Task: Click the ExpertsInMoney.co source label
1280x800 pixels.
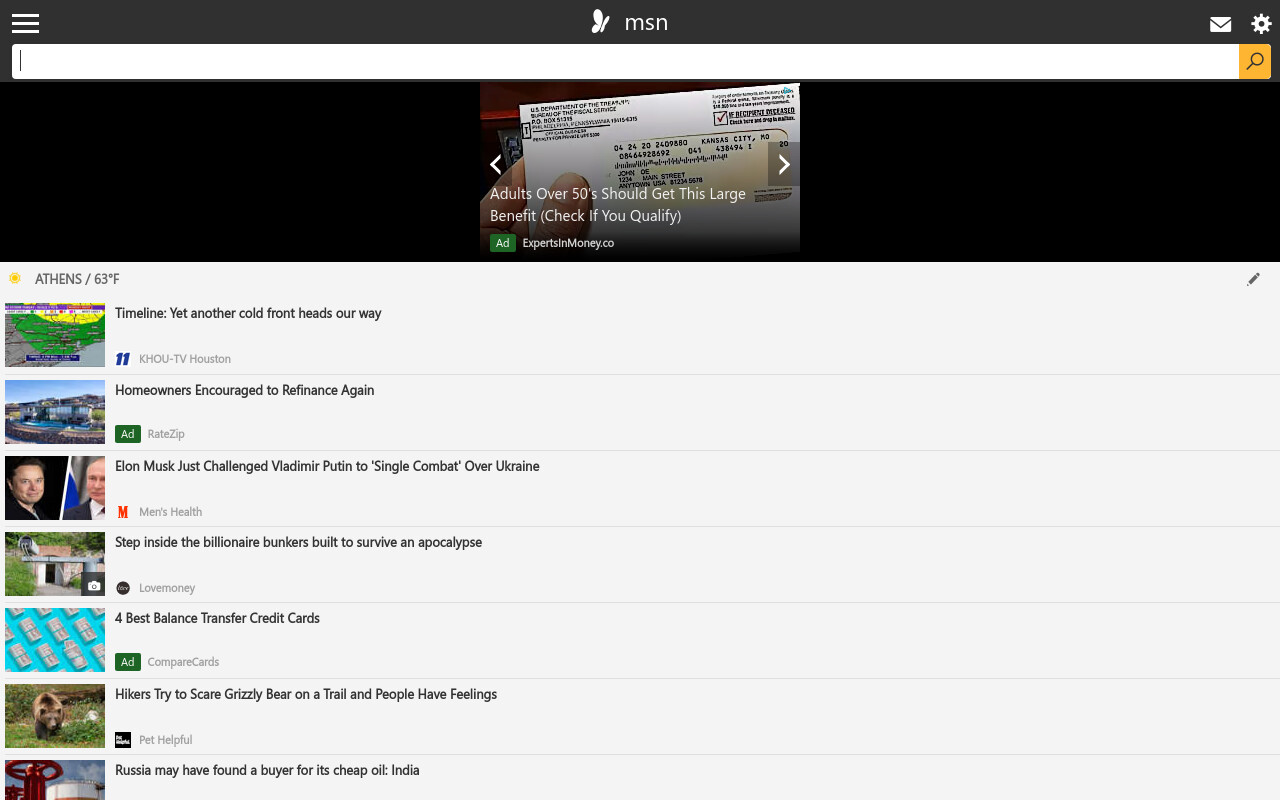Action: tap(568, 243)
